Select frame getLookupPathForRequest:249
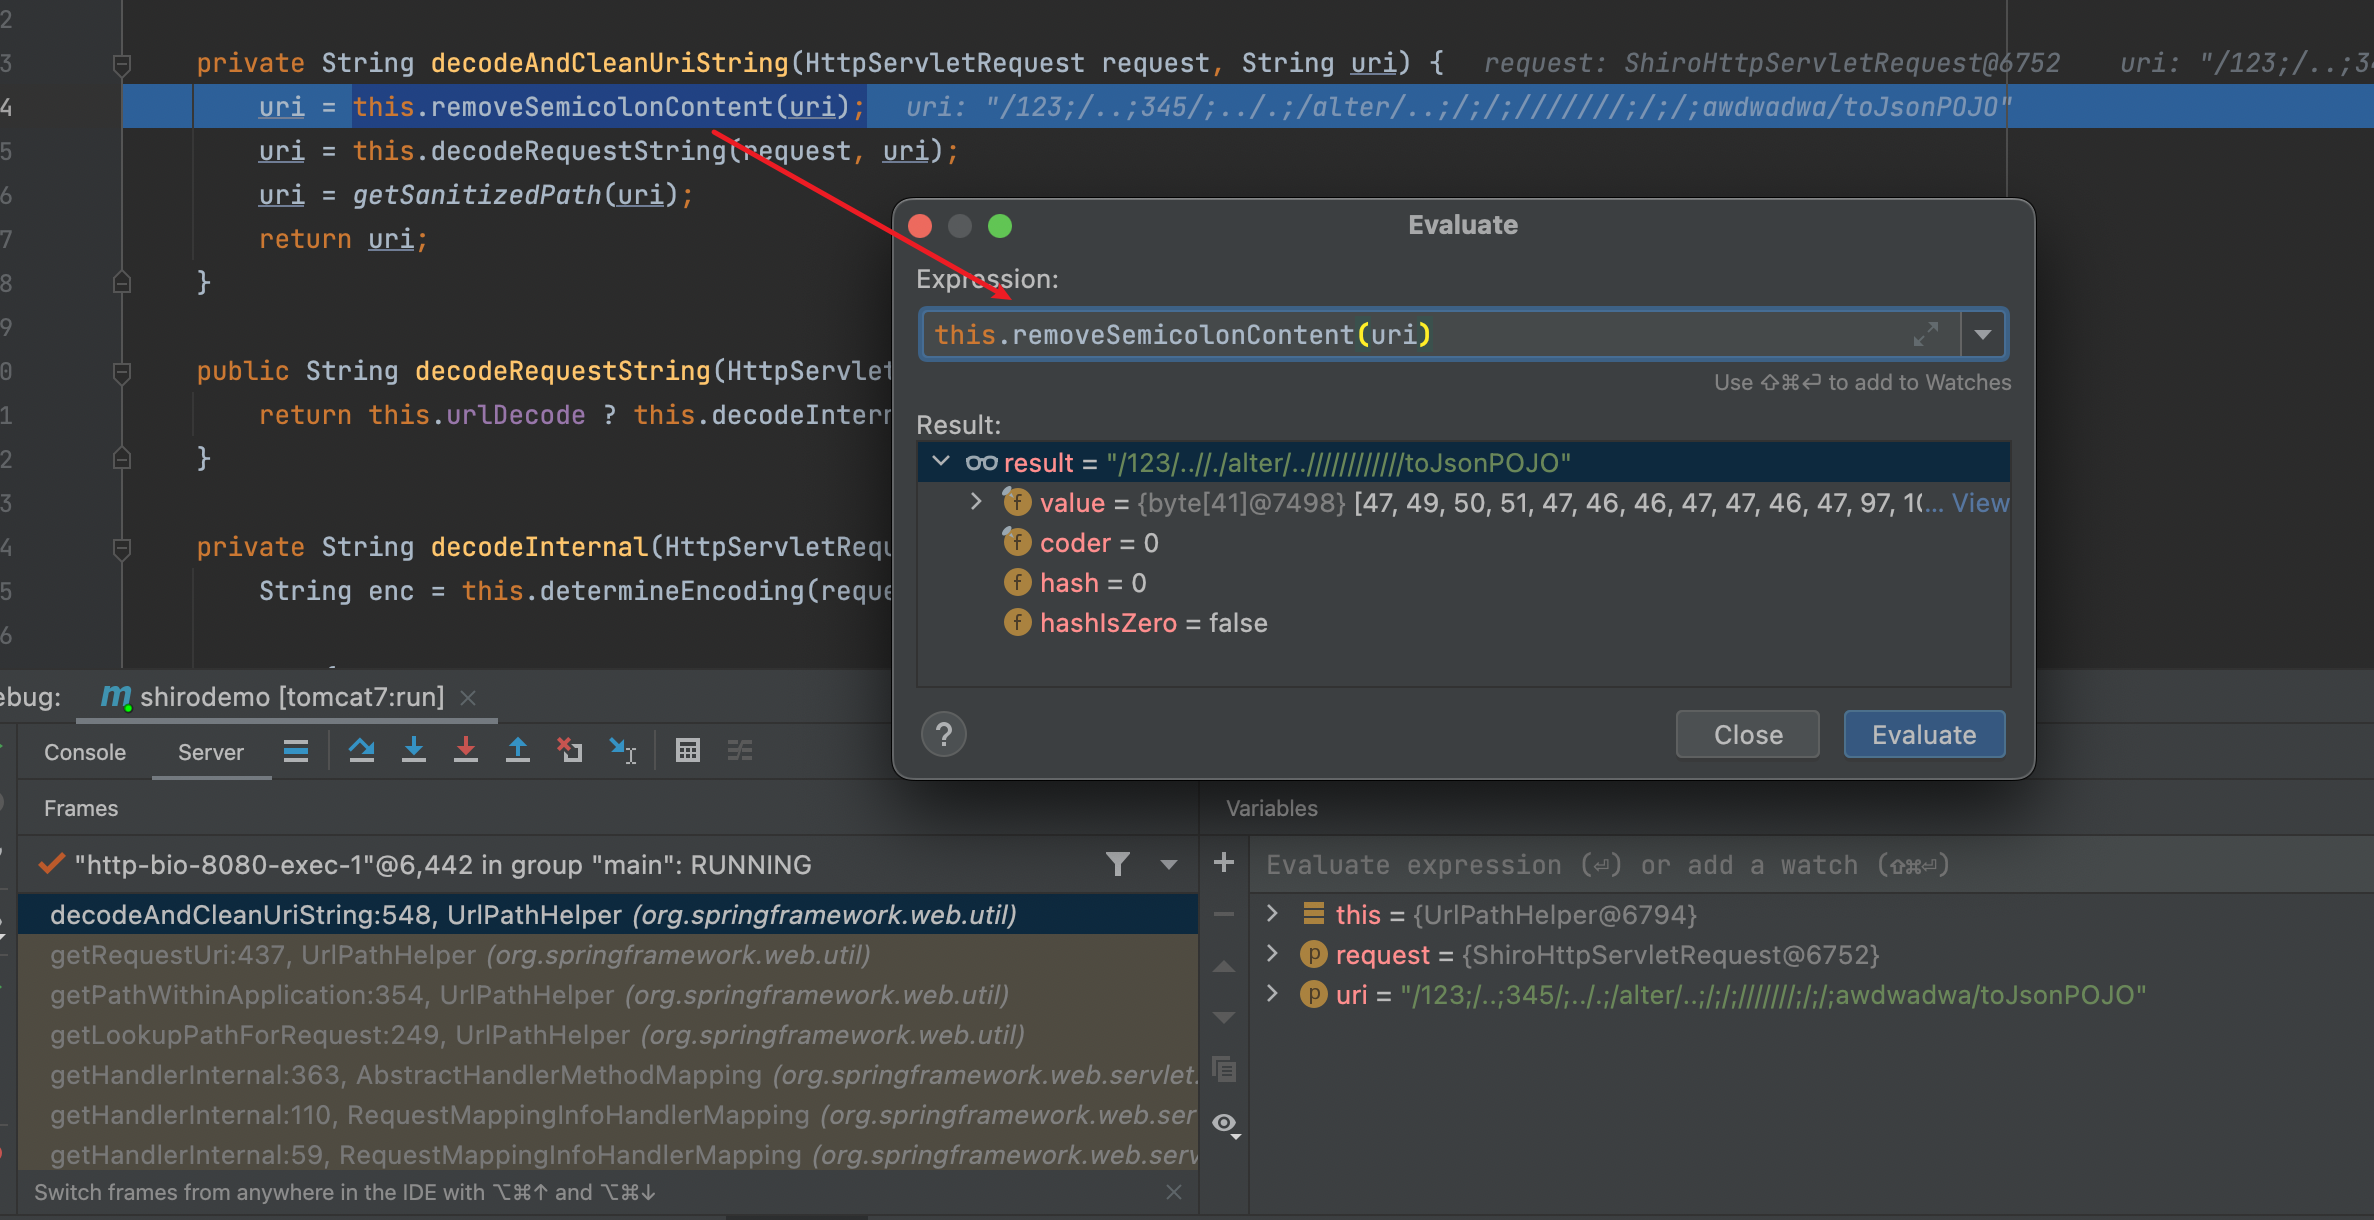This screenshot has height=1220, width=2374. point(608,1035)
